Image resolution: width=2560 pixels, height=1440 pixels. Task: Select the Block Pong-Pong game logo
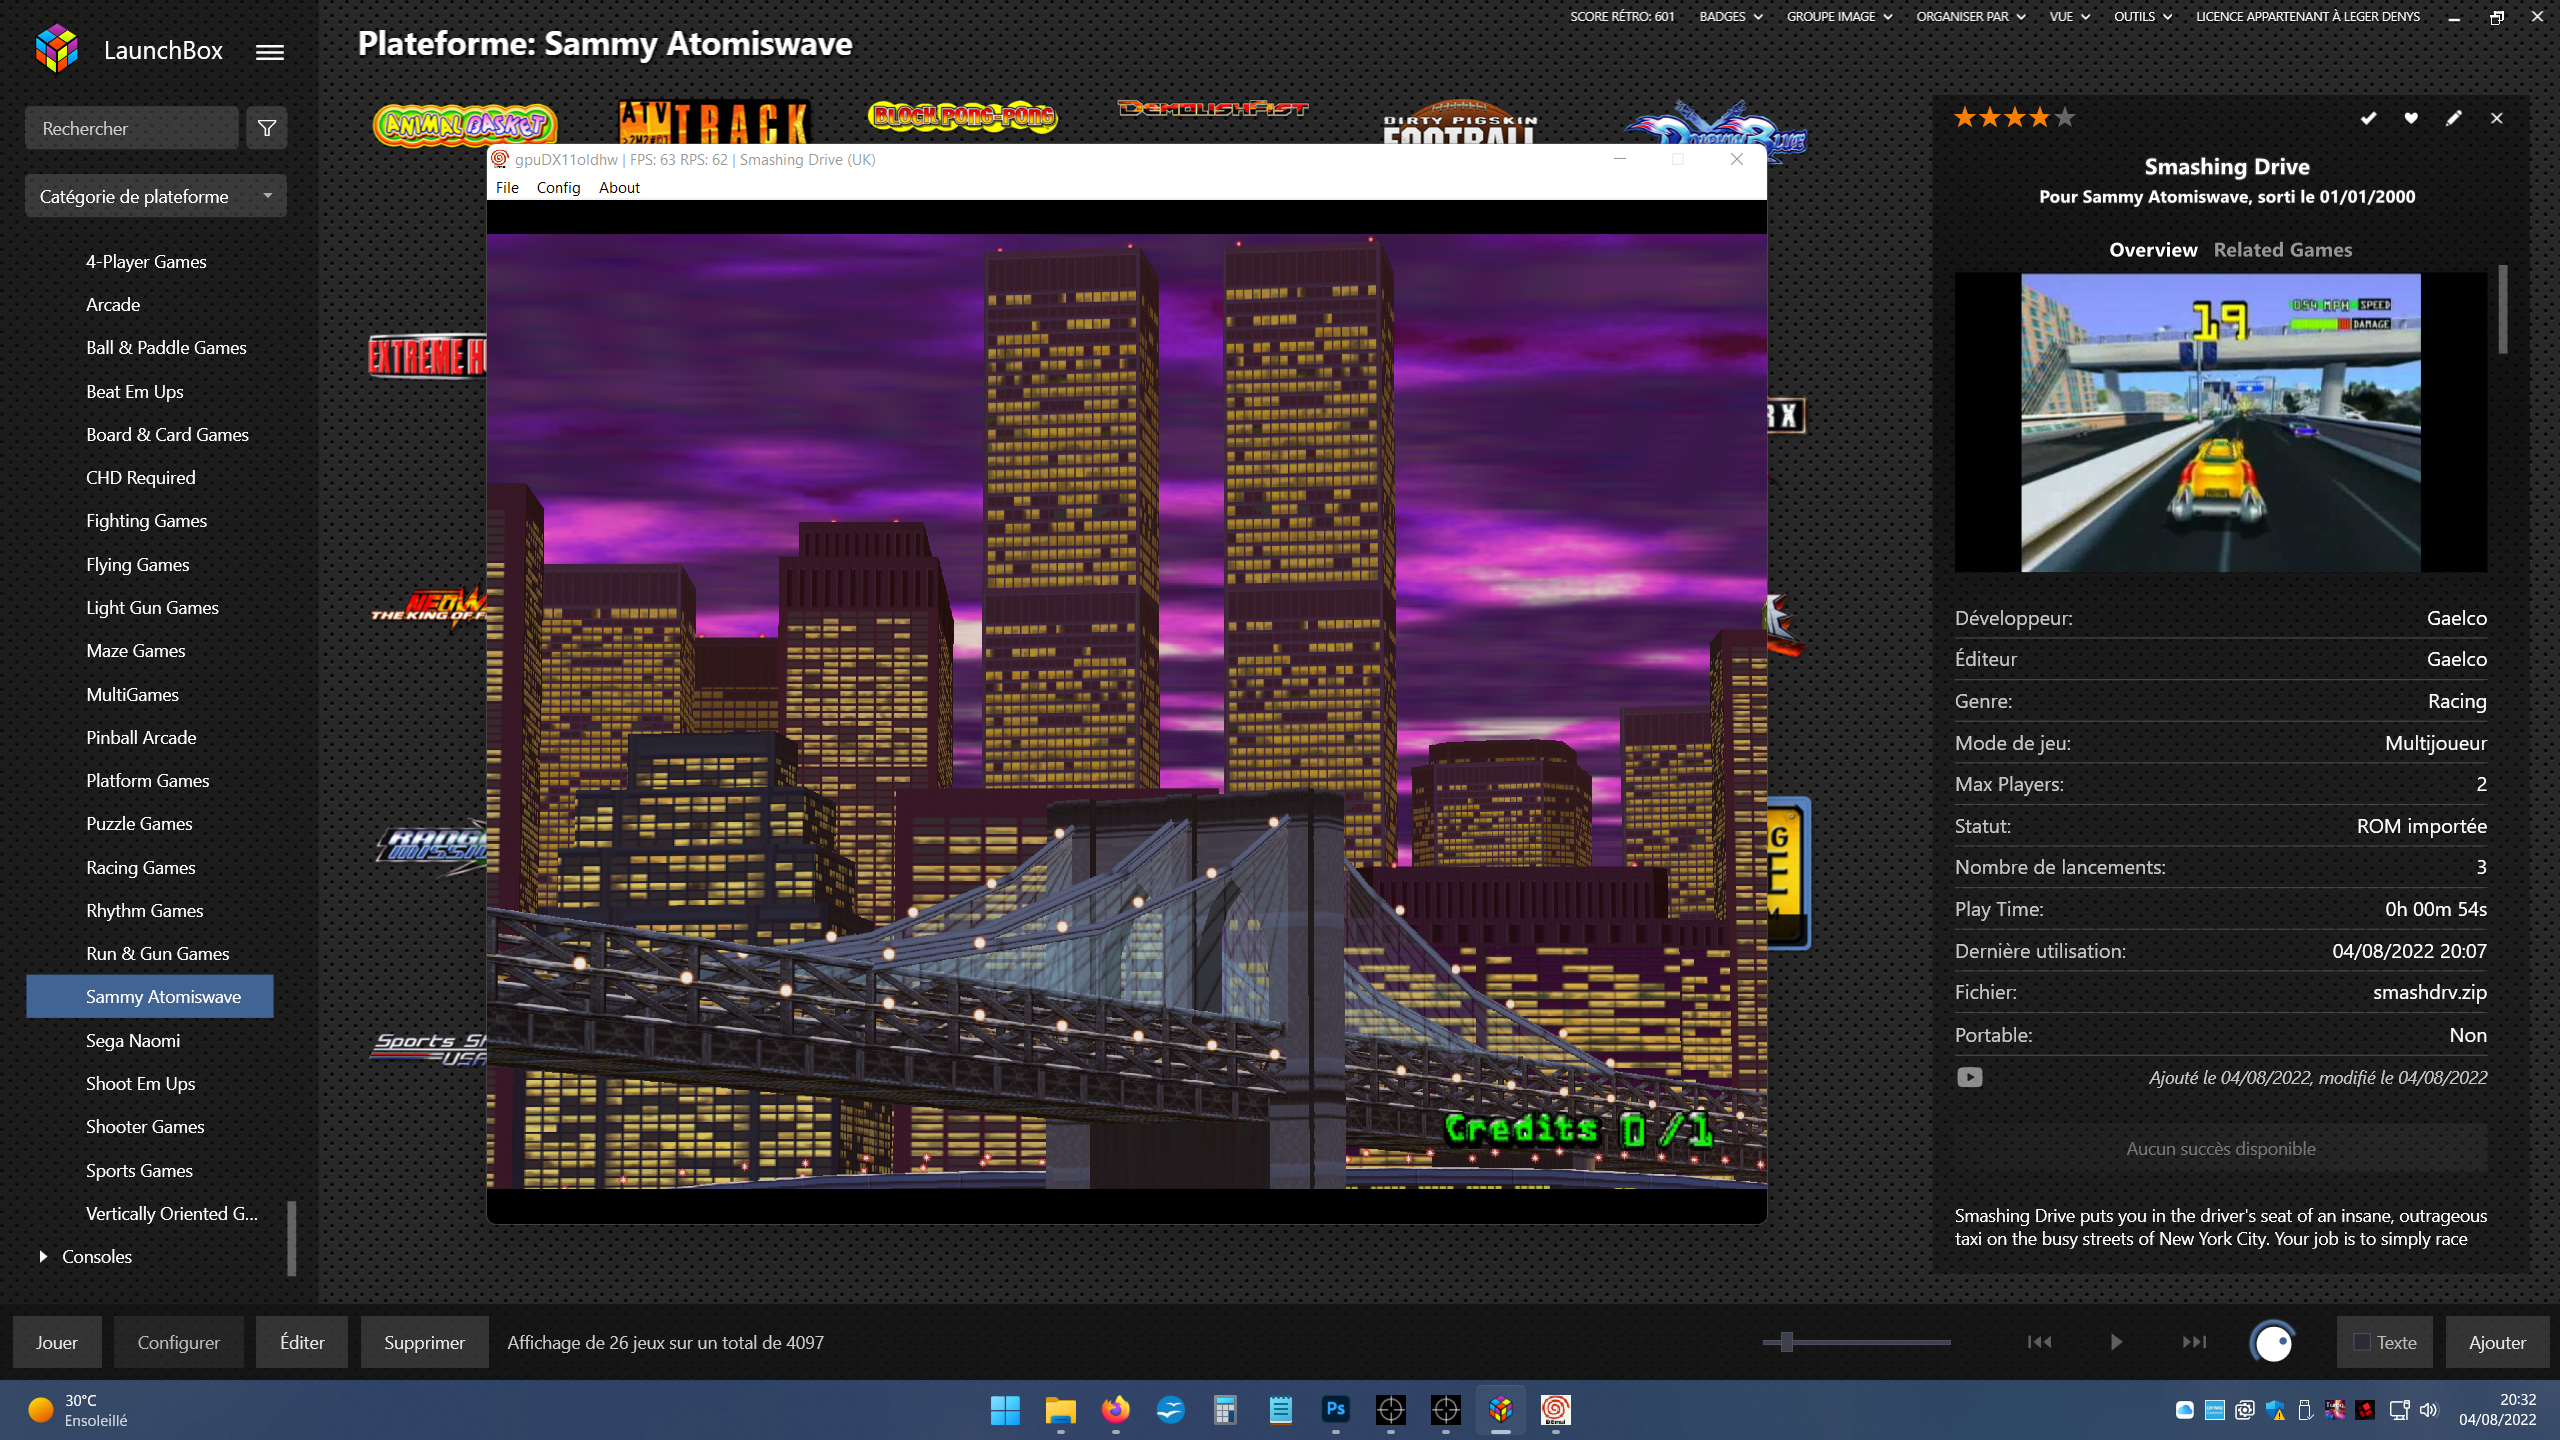pyautogui.click(x=962, y=116)
